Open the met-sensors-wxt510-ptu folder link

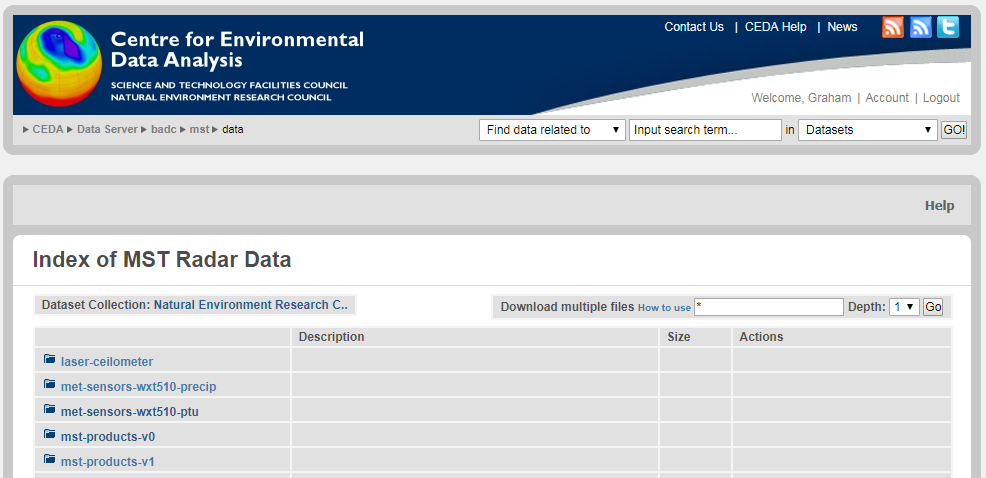130,412
